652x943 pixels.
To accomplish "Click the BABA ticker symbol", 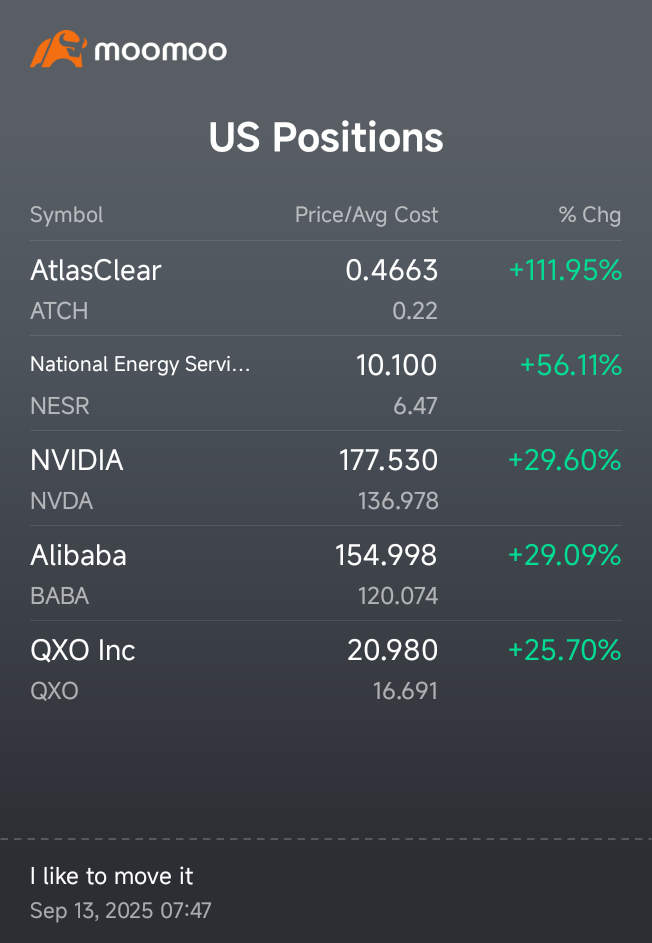I will (x=60, y=596).
